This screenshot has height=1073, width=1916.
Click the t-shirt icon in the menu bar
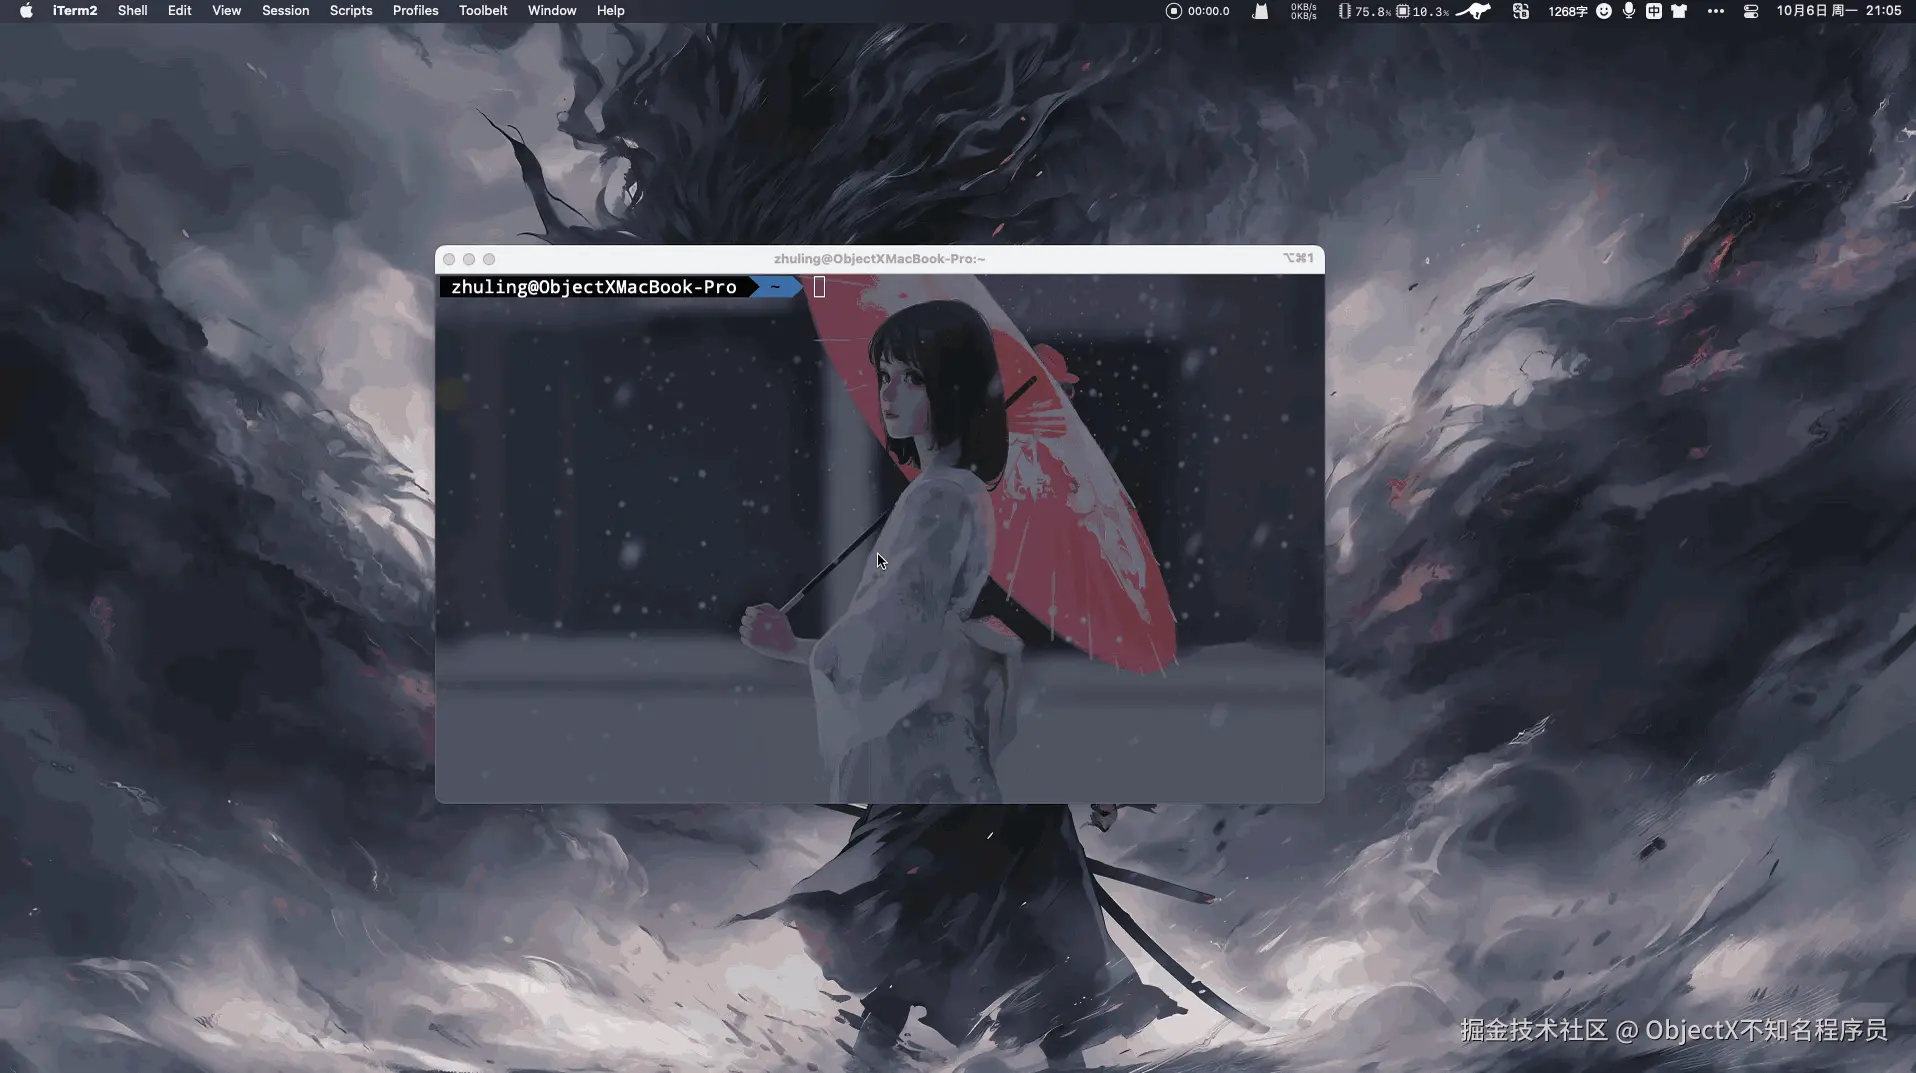pyautogui.click(x=1679, y=11)
